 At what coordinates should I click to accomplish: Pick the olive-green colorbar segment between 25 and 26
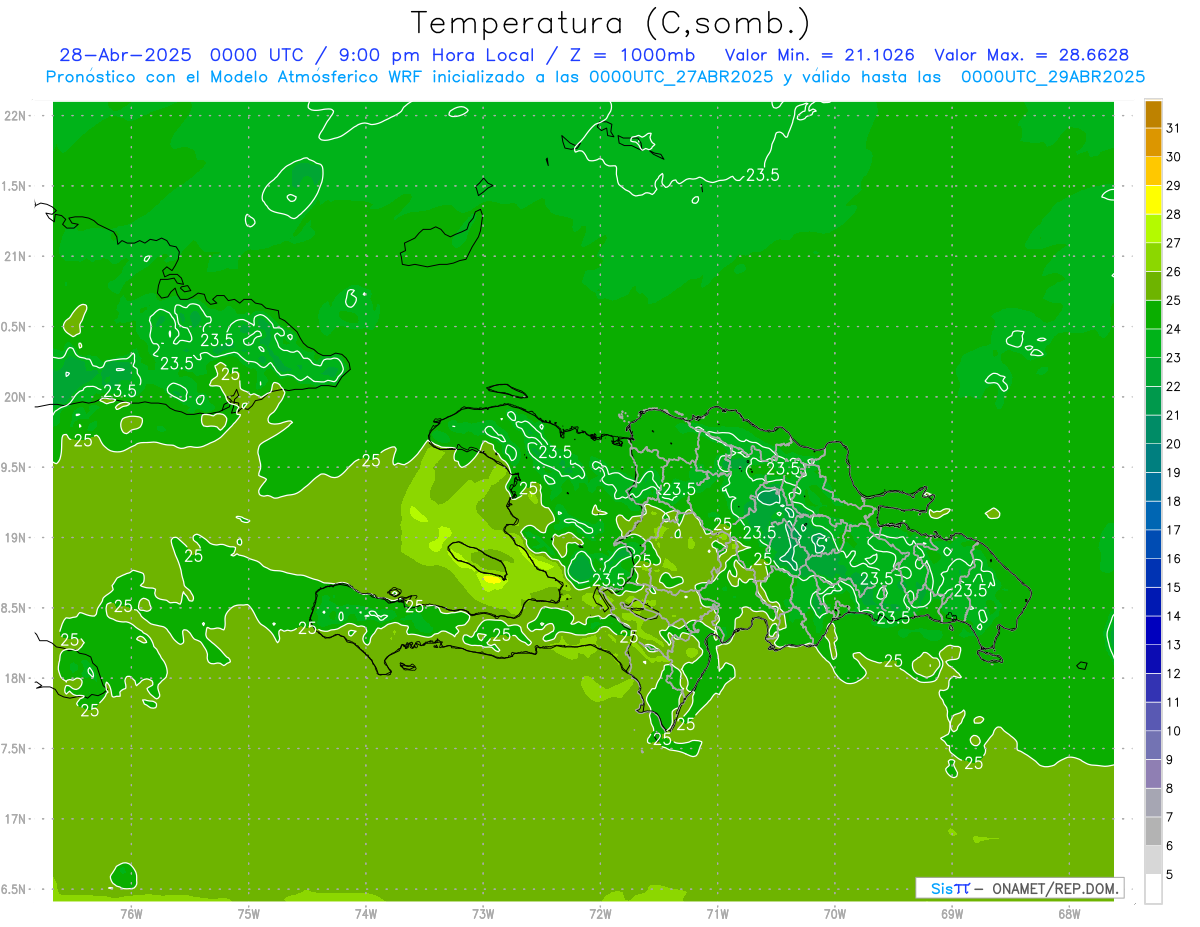1153,286
